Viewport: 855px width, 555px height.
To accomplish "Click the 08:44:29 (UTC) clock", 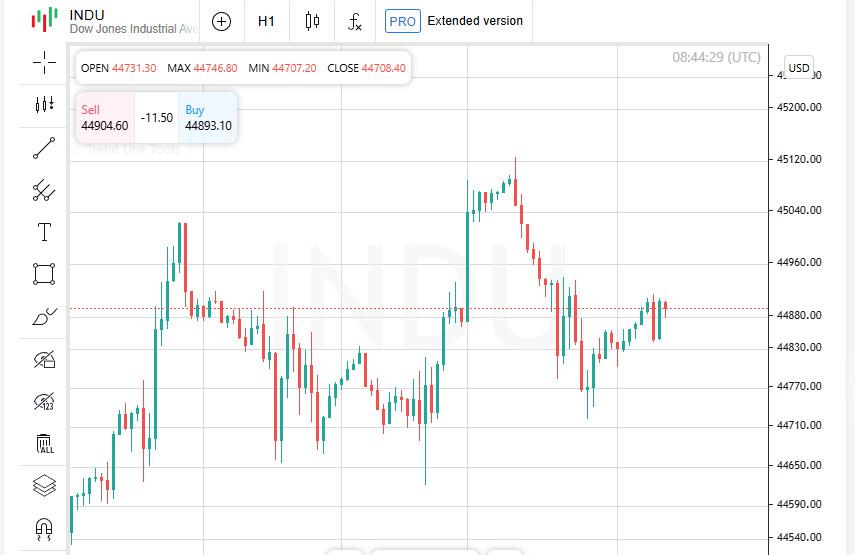I will (x=716, y=57).
